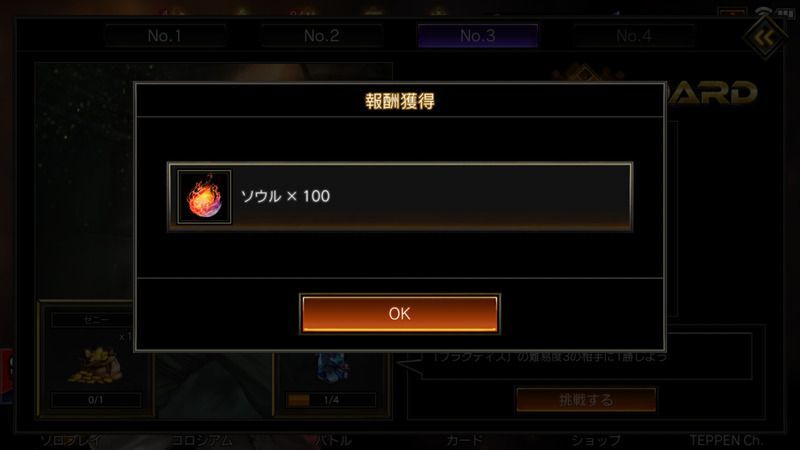This screenshot has height=450, width=800.
Task: Click the Soul flame reward icon
Action: pos(204,197)
